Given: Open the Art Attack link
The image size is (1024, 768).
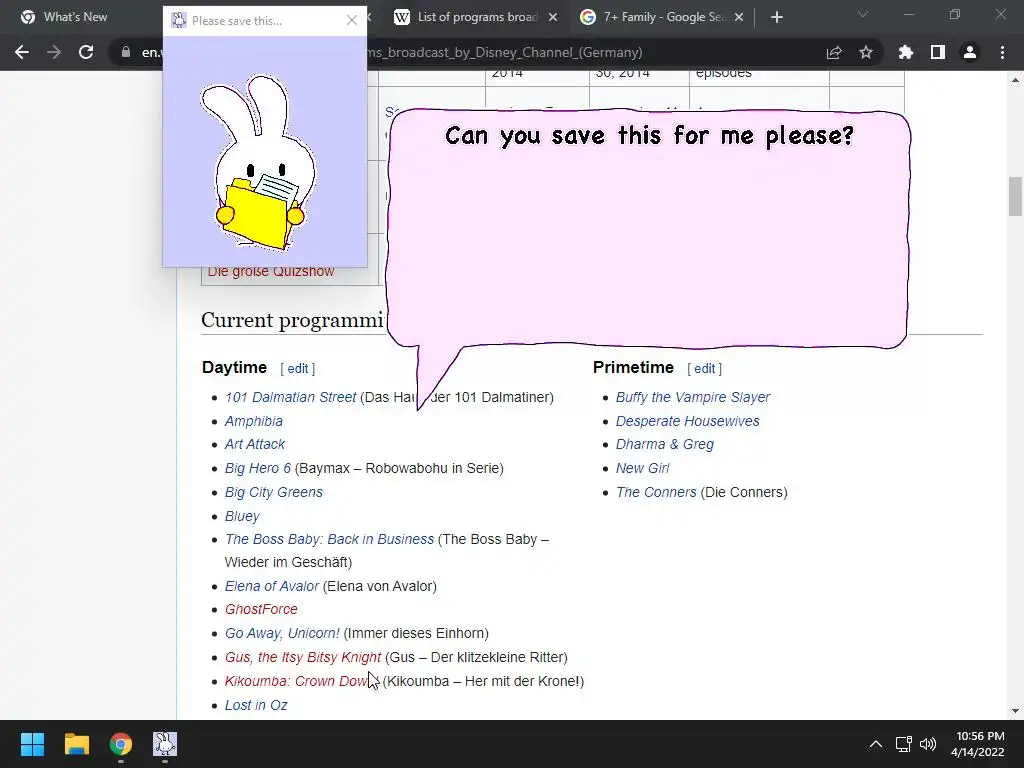Looking at the screenshot, I should (x=255, y=444).
